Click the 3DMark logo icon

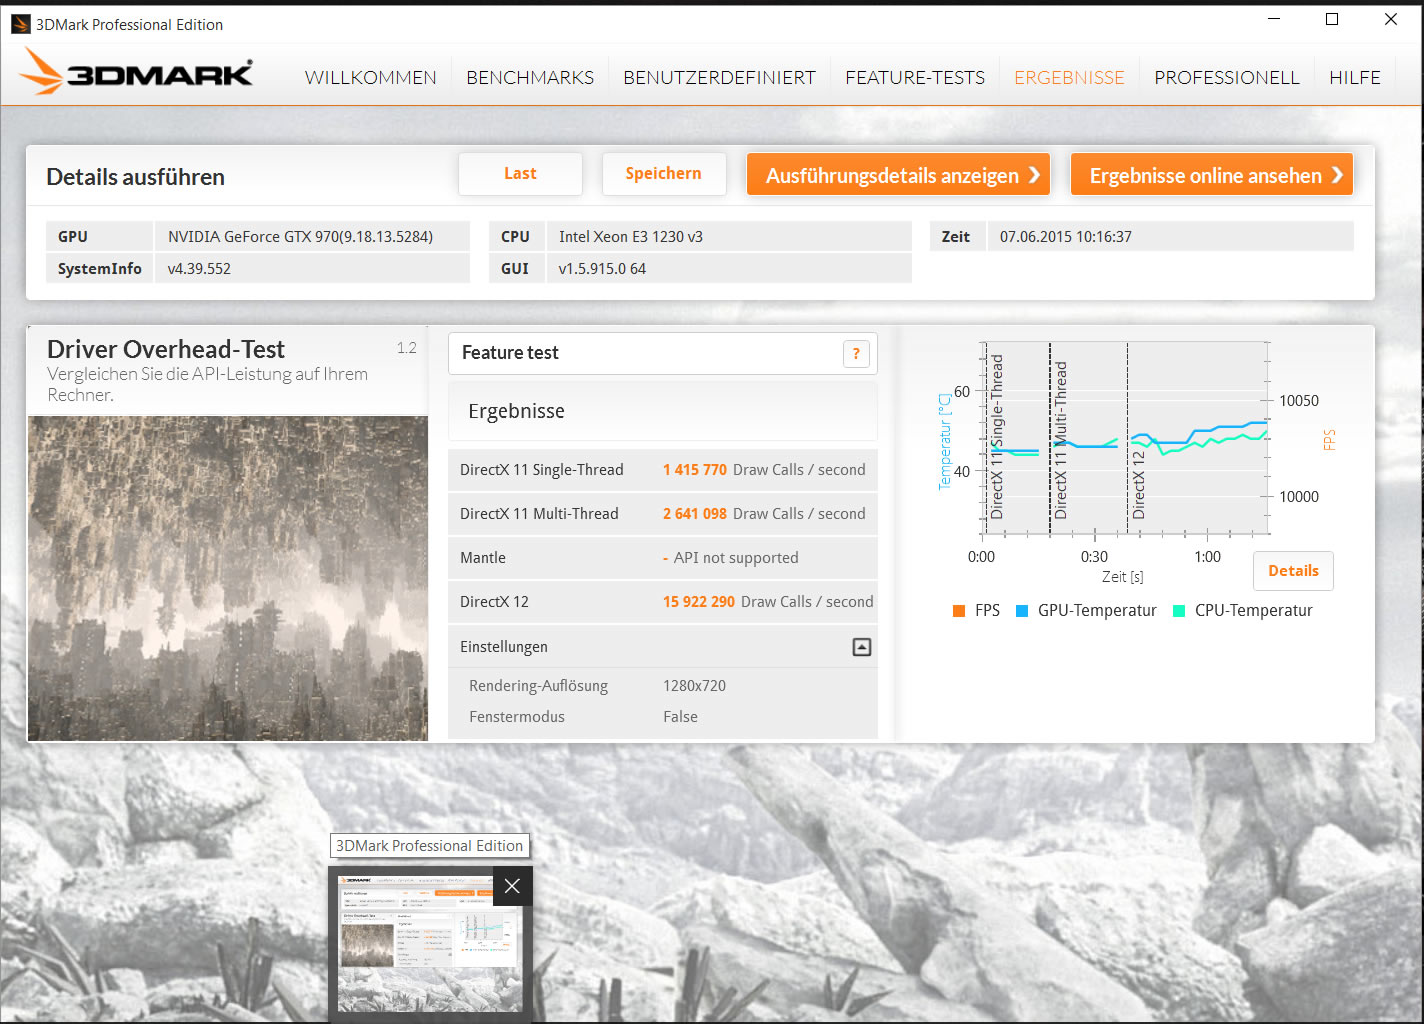pyautogui.click(x=136, y=72)
